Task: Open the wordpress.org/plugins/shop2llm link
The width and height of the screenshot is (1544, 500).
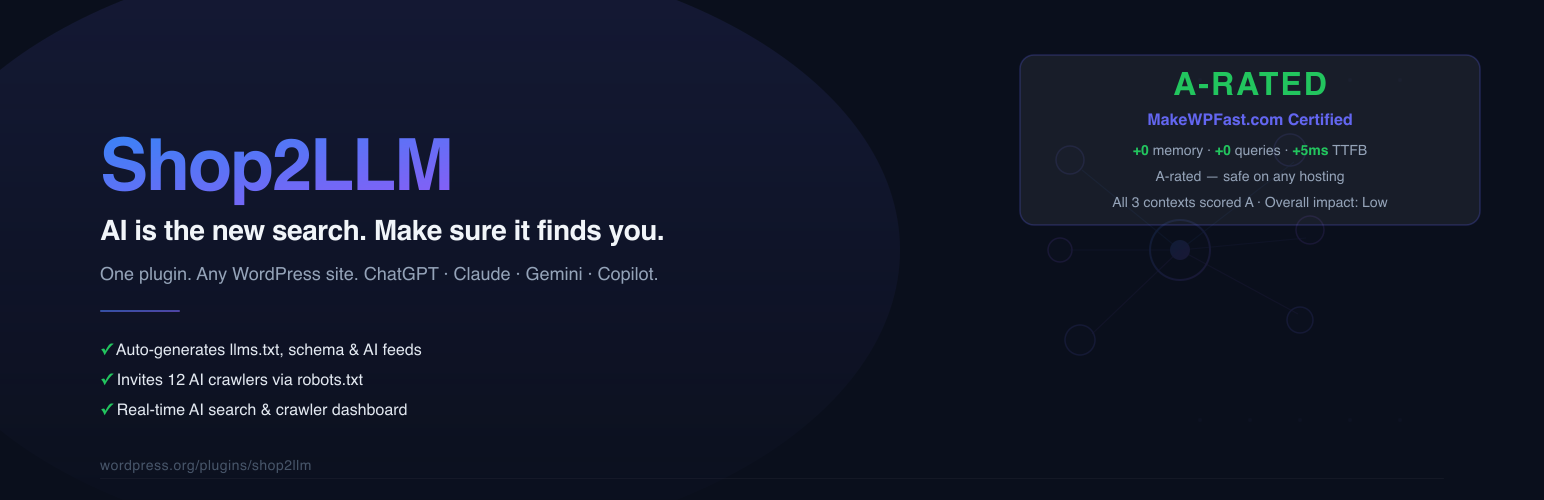Action: (x=206, y=466)
